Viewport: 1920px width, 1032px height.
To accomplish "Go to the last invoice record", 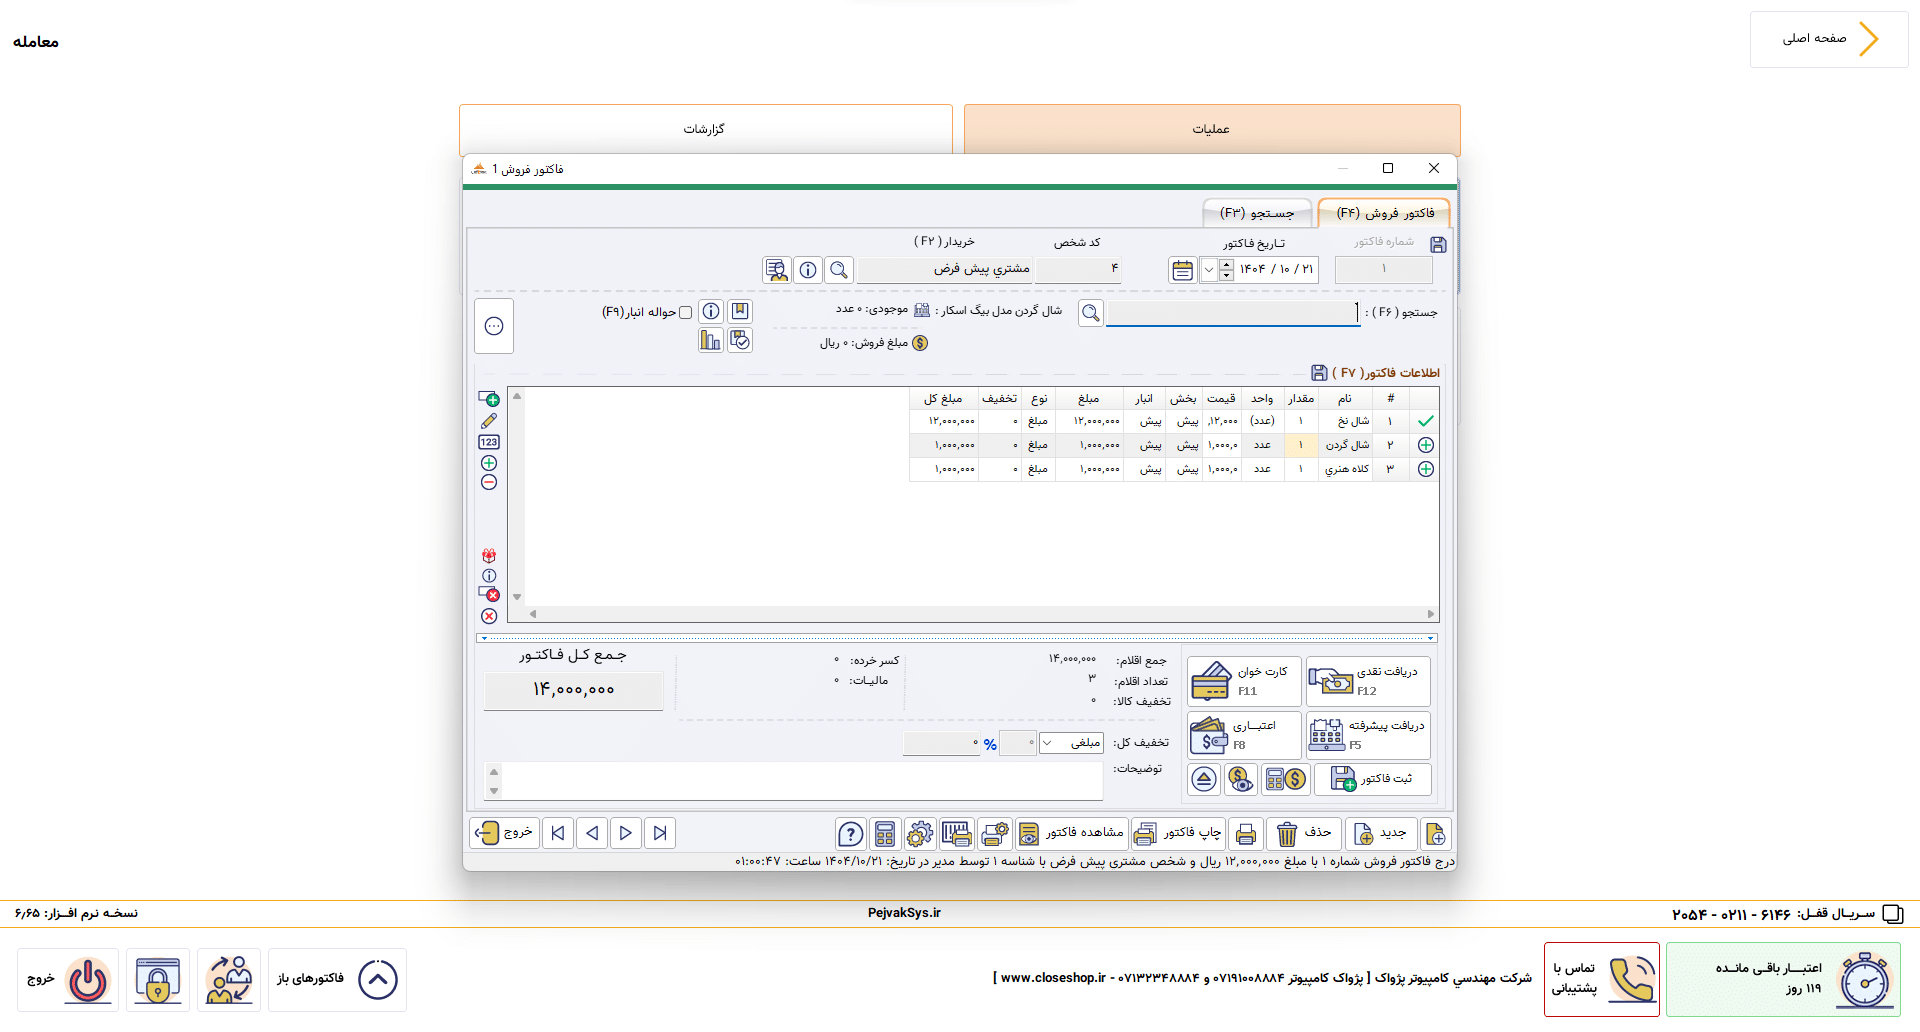I will (x=660, y=833).
